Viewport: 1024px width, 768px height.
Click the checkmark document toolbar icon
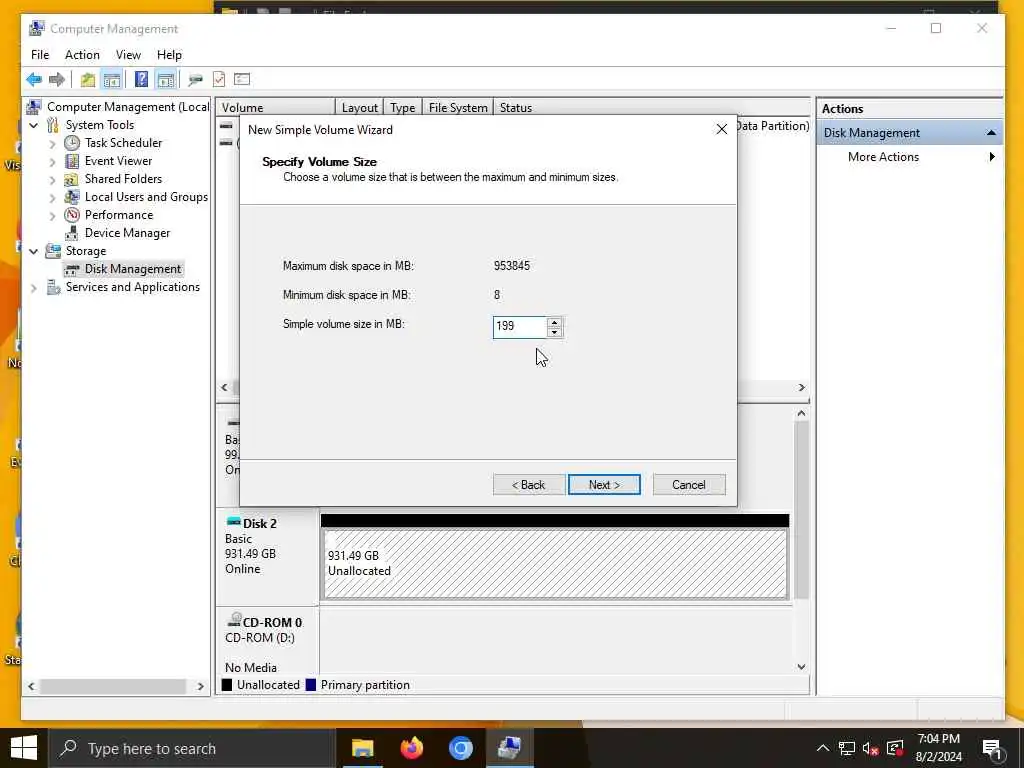point(219,80)
